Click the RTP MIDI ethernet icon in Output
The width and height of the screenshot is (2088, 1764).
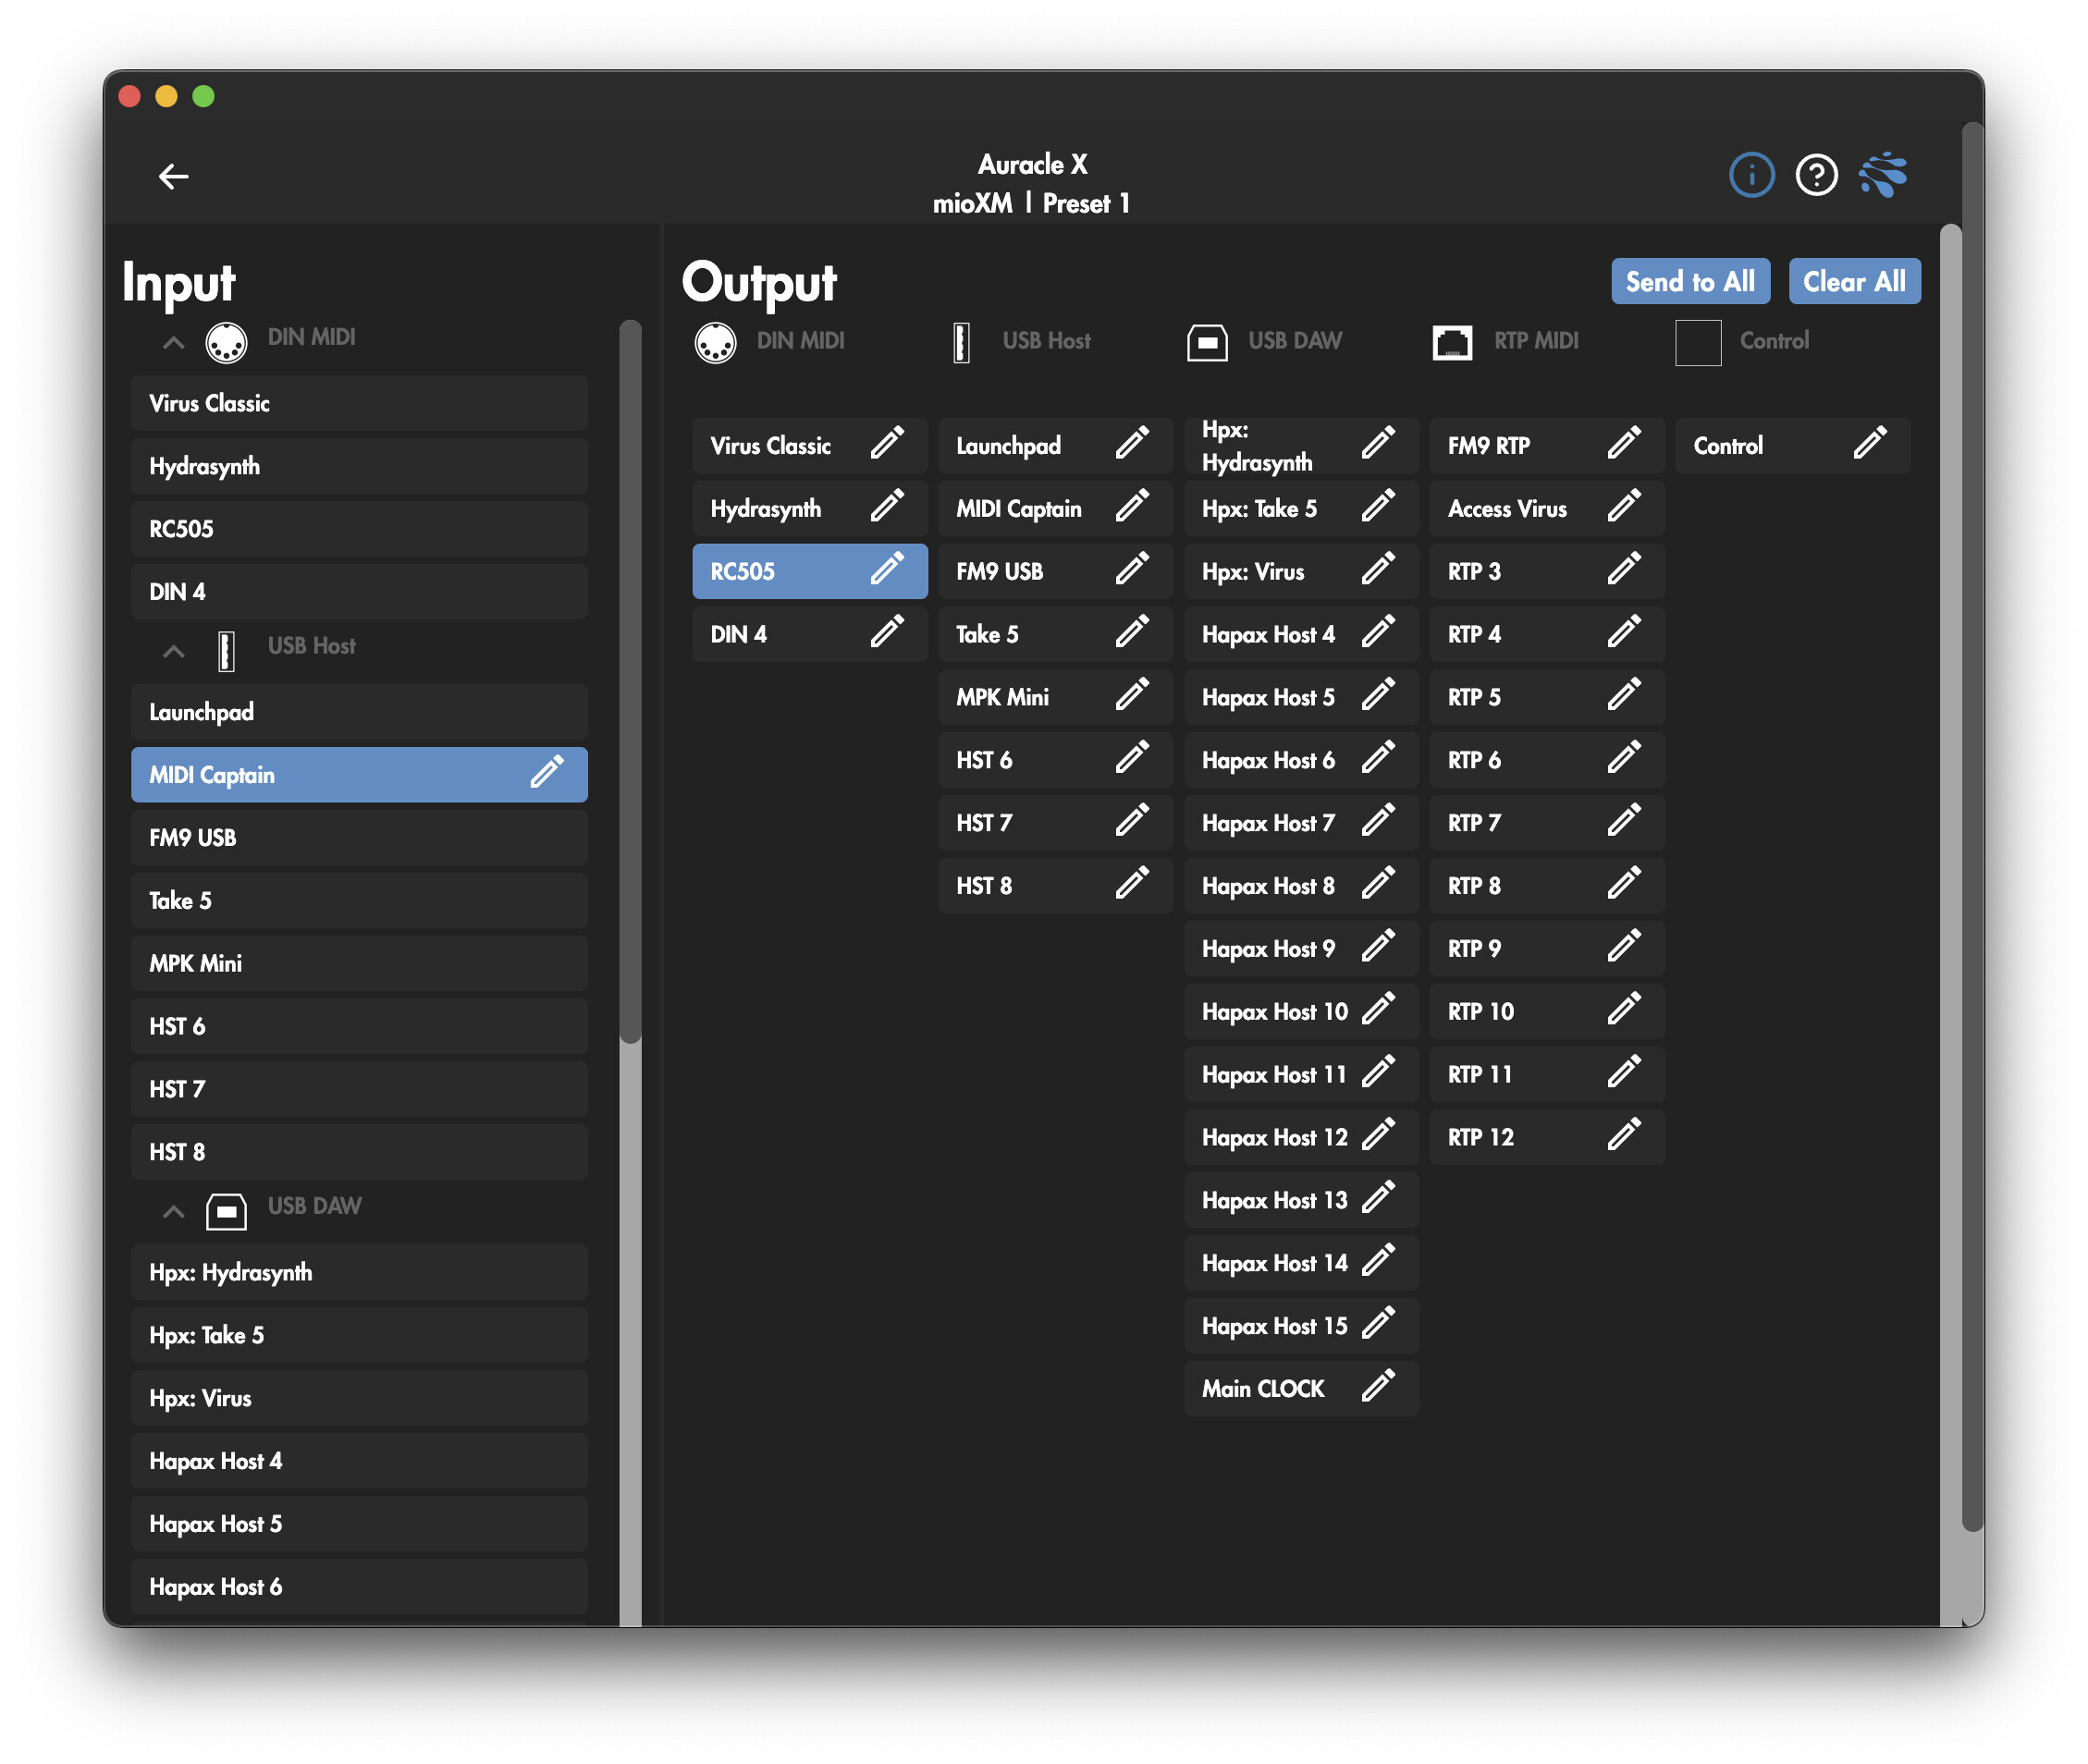click(x=1452, y=342)
